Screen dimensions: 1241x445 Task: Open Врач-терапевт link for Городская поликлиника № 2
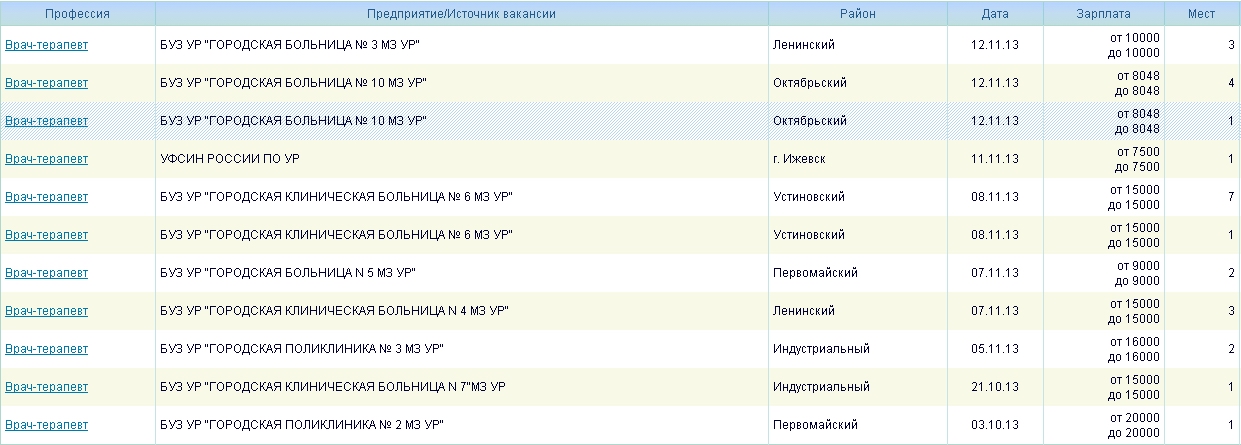46,425
